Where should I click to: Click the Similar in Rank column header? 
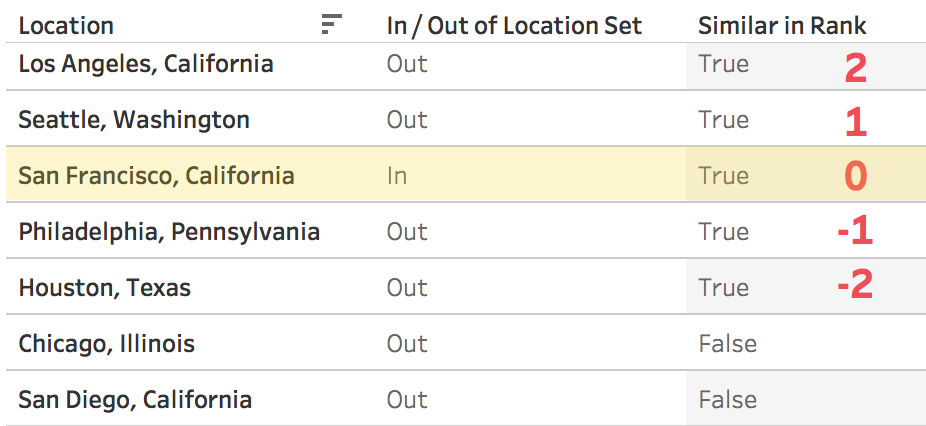click(x=782, y=26)
